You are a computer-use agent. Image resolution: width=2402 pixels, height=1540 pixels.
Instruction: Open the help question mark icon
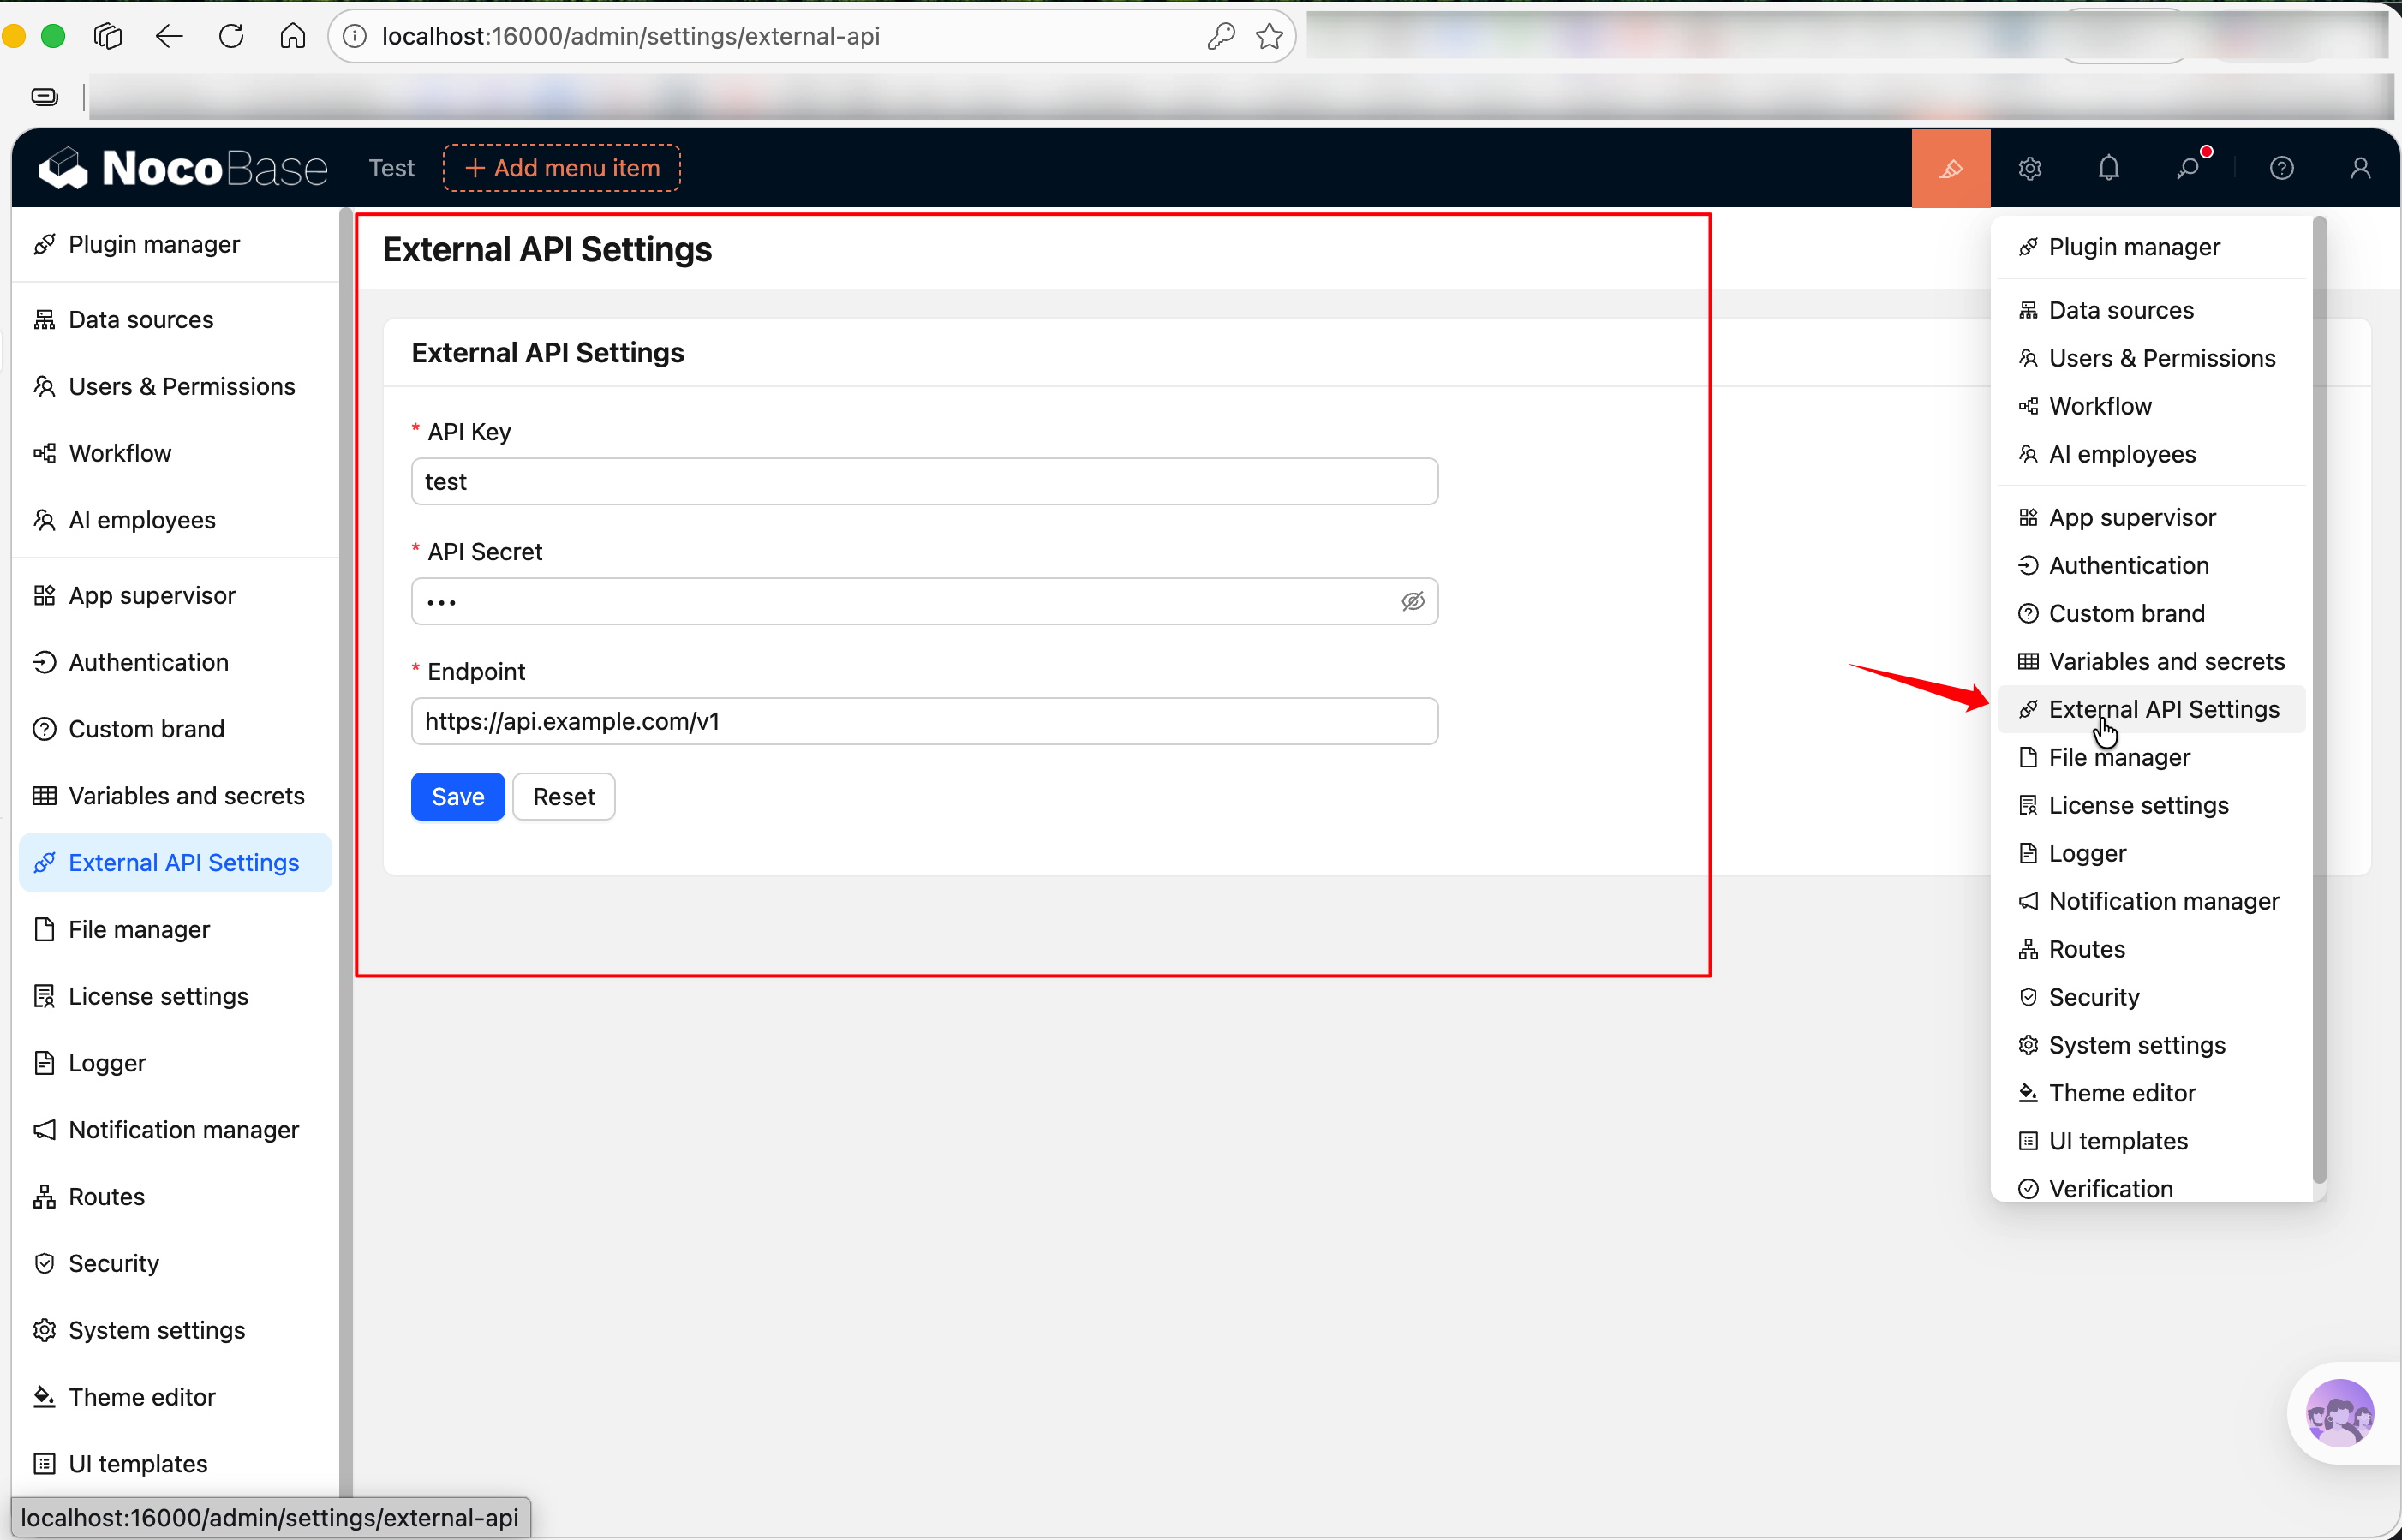[2281, 168]
